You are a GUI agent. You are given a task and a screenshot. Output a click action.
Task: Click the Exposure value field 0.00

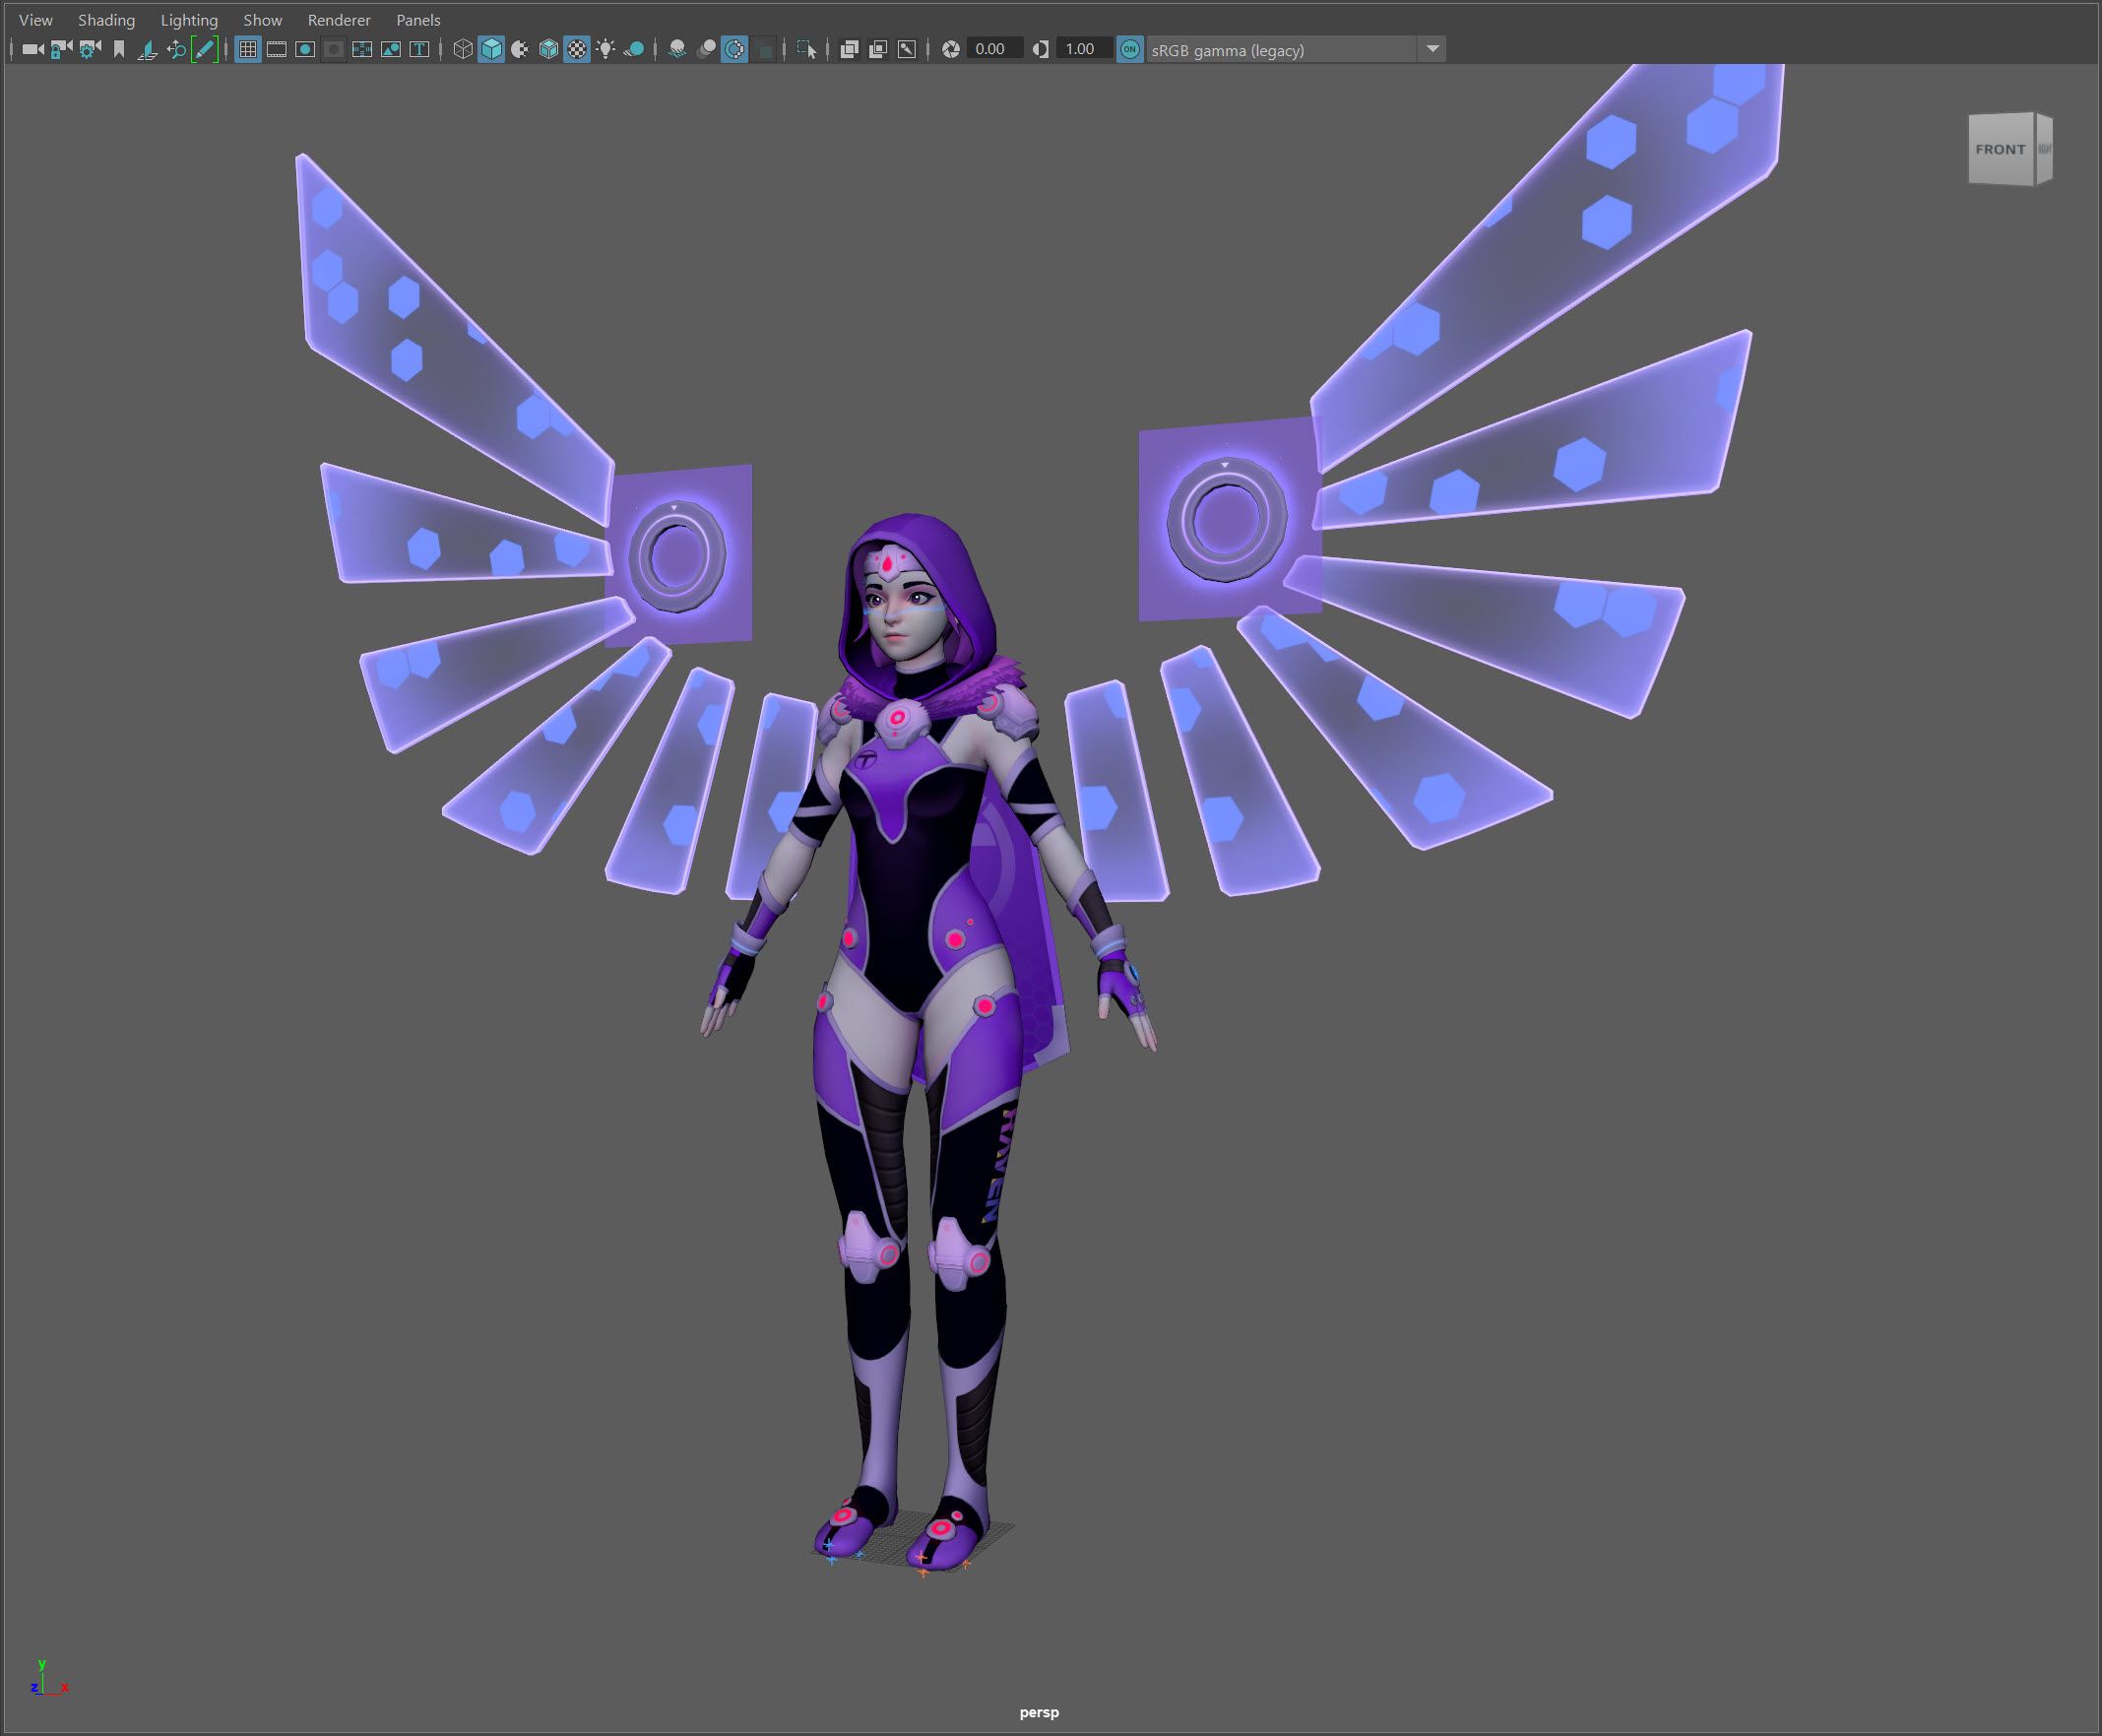pos(995,49)
